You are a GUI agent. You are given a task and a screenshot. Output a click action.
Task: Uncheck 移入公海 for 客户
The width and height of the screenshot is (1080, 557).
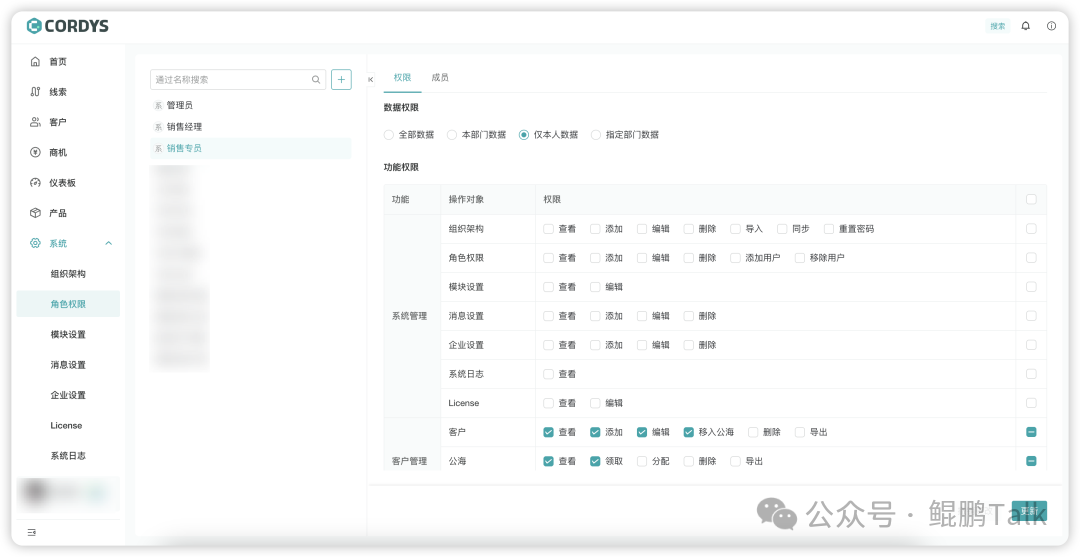coord(689,432)
